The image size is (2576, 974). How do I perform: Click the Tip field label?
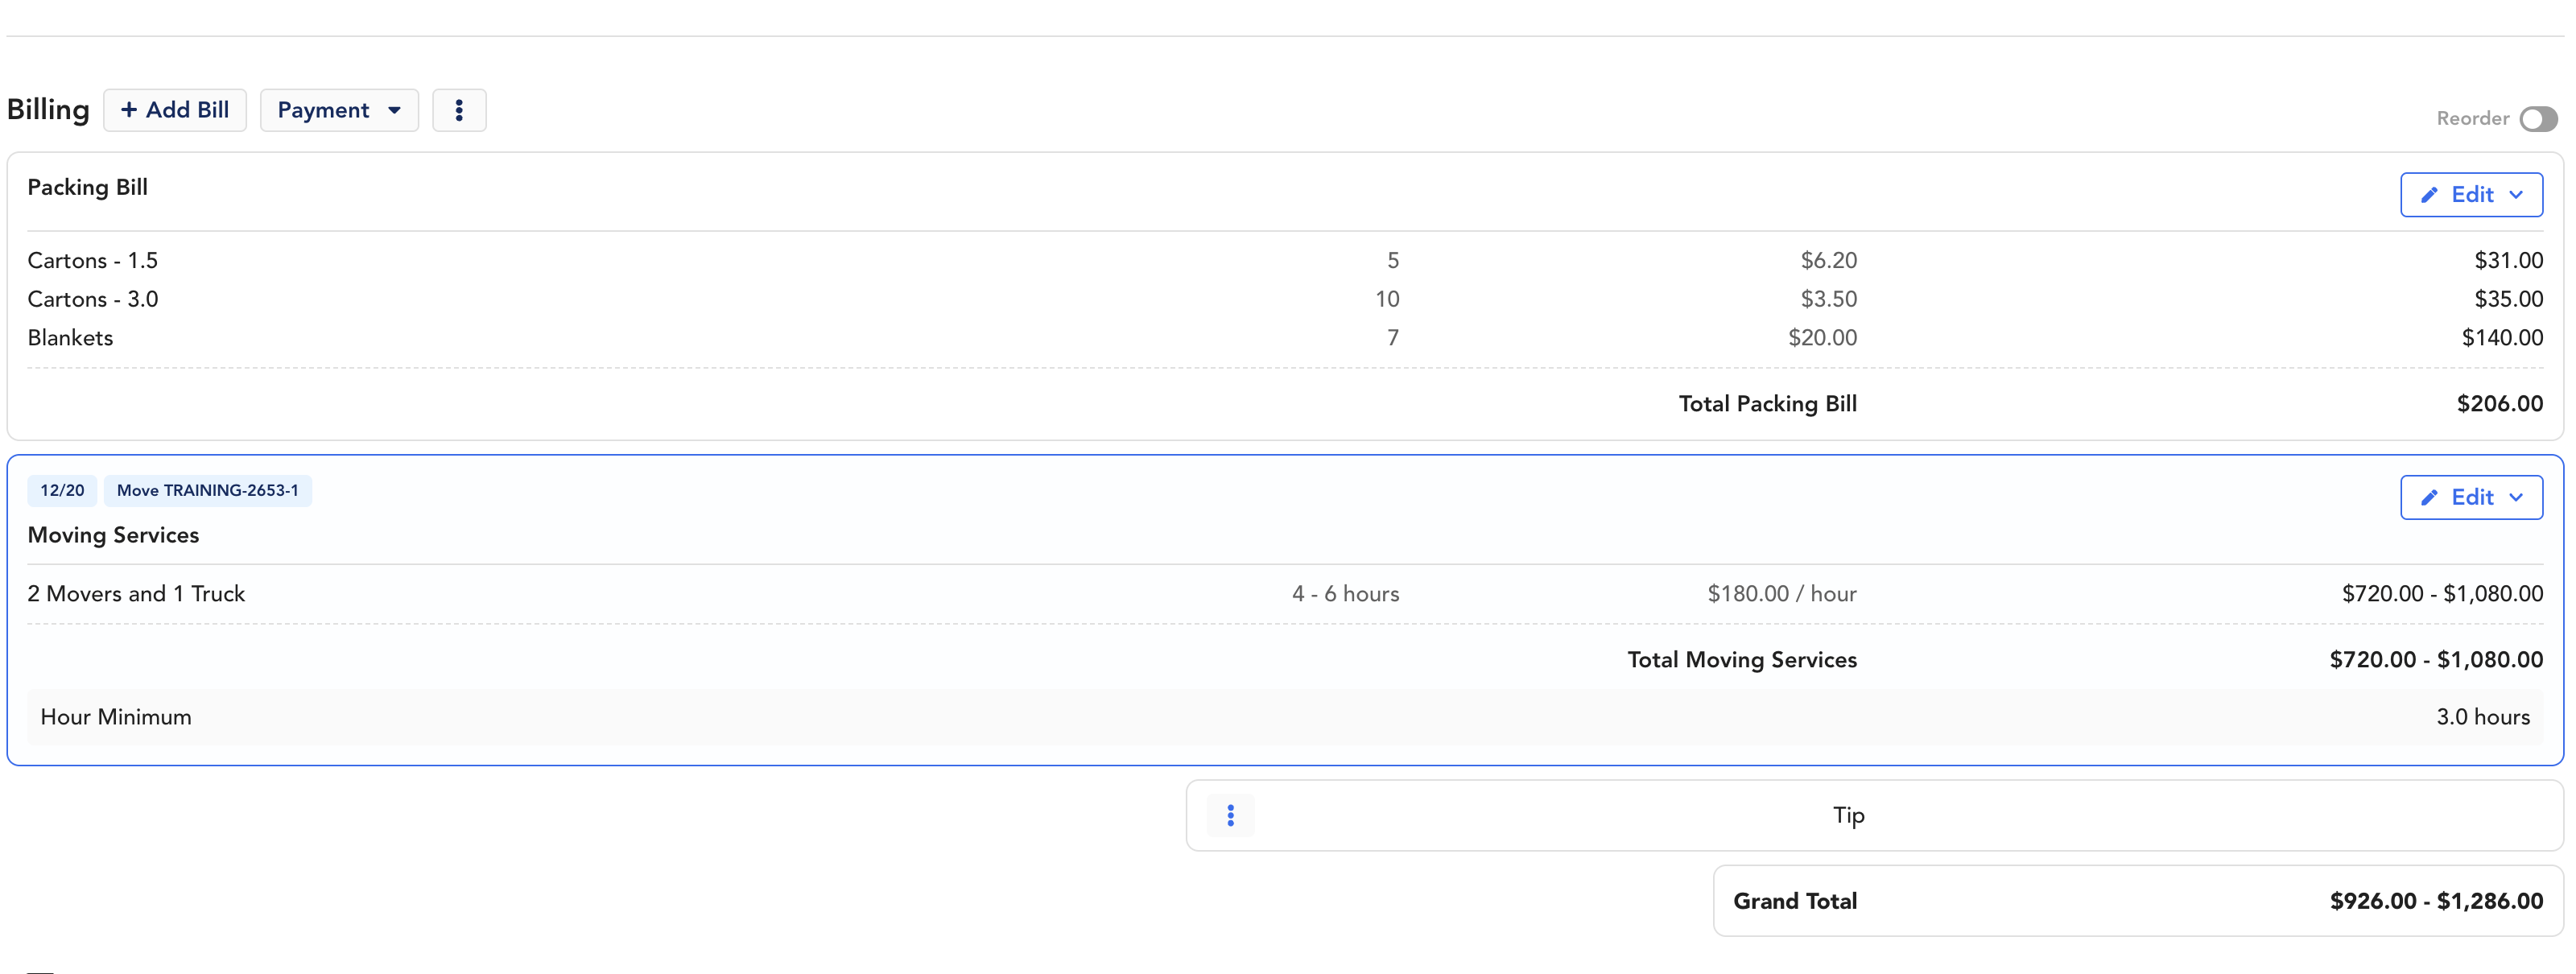coord(1848,816)
